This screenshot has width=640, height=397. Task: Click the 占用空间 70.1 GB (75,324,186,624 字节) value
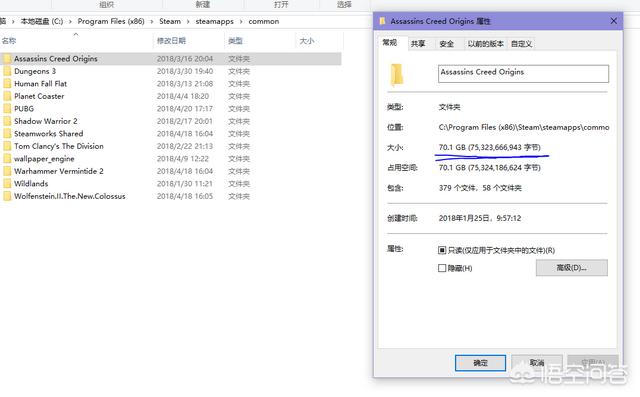click(x=489, y=168)
